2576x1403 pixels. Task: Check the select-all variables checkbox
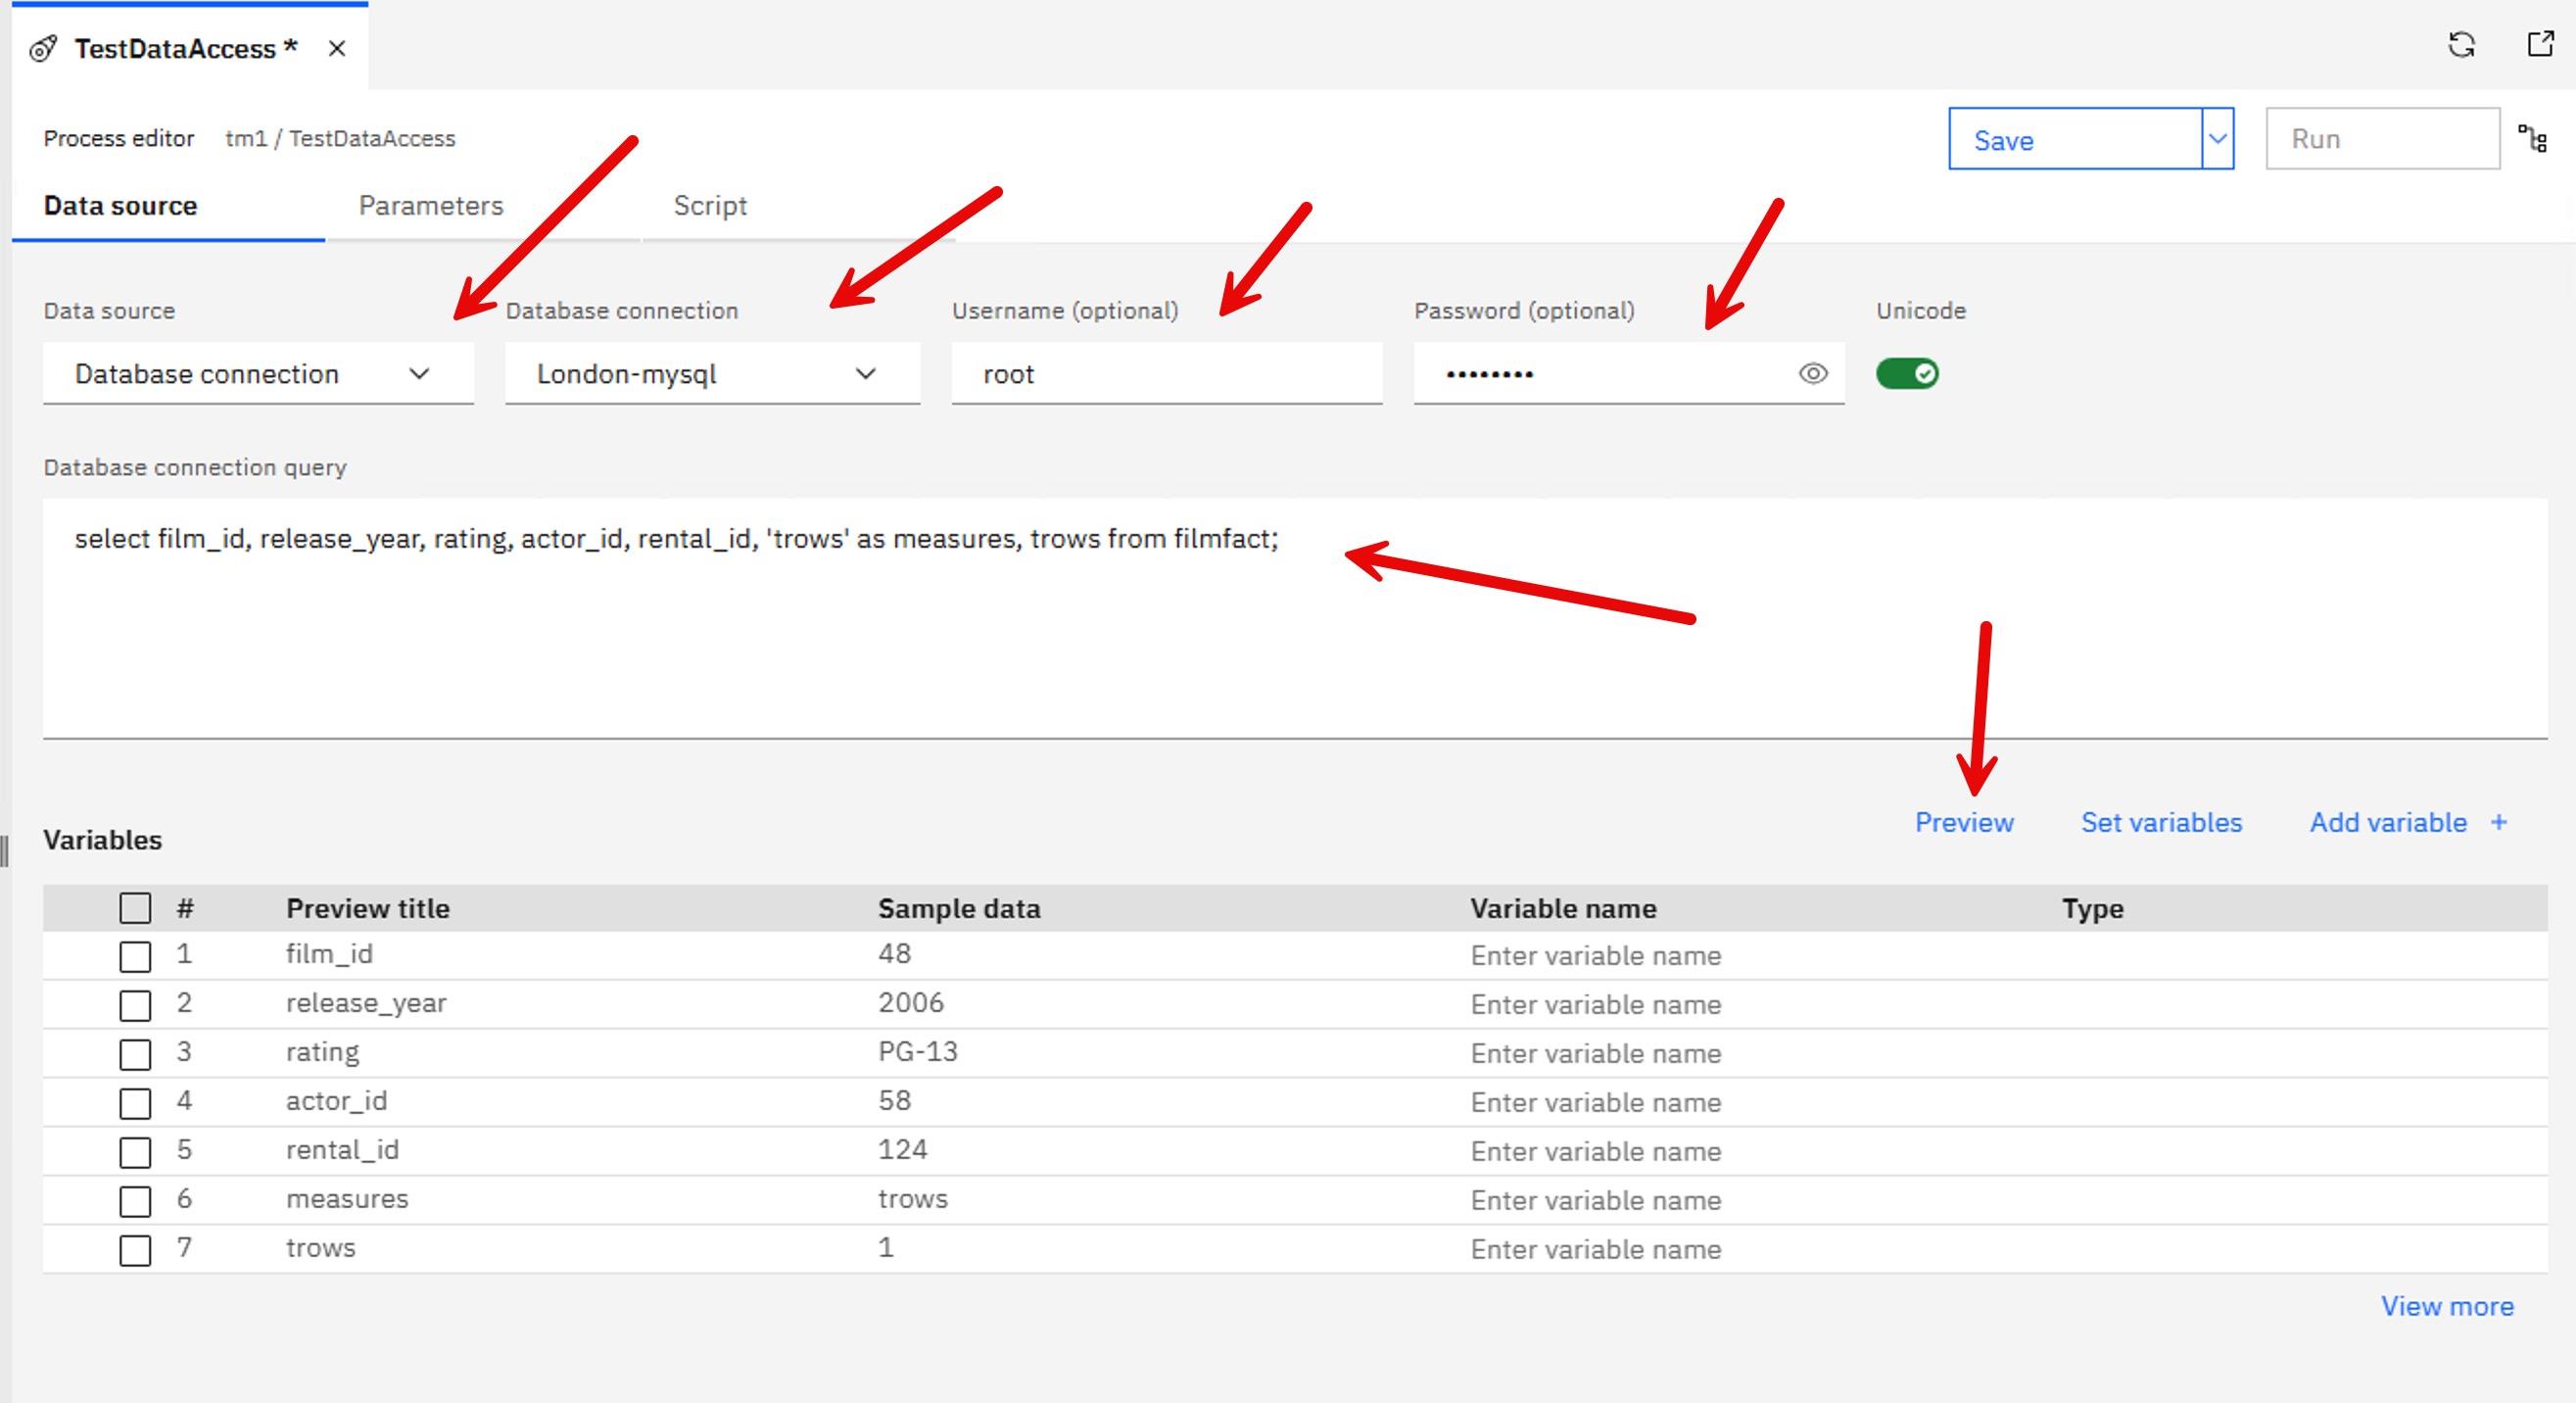pyautogui.click(x=135, y=908)
